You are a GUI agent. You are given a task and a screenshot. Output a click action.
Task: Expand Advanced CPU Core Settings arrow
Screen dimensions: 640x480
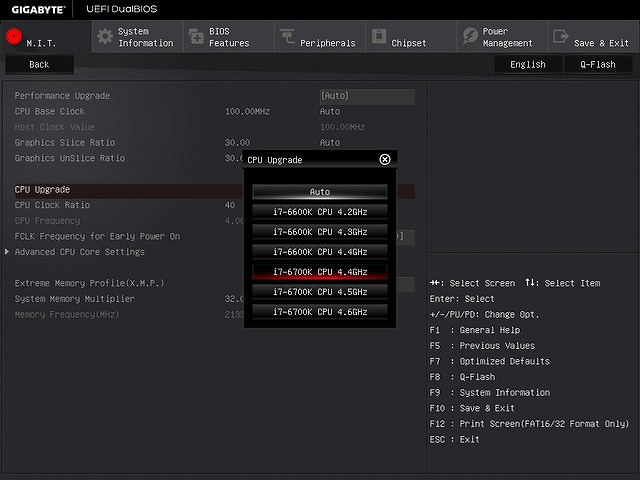pos(7,252)
